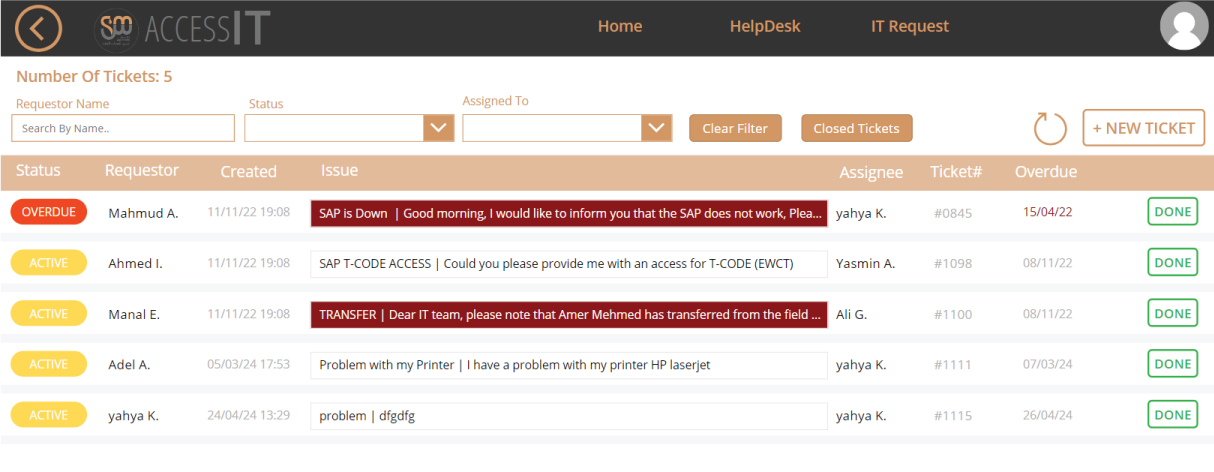Screen dimensions: 1214x472
Task: Mark ticket #1111 as DONE
Action: tap(1172, 364)
